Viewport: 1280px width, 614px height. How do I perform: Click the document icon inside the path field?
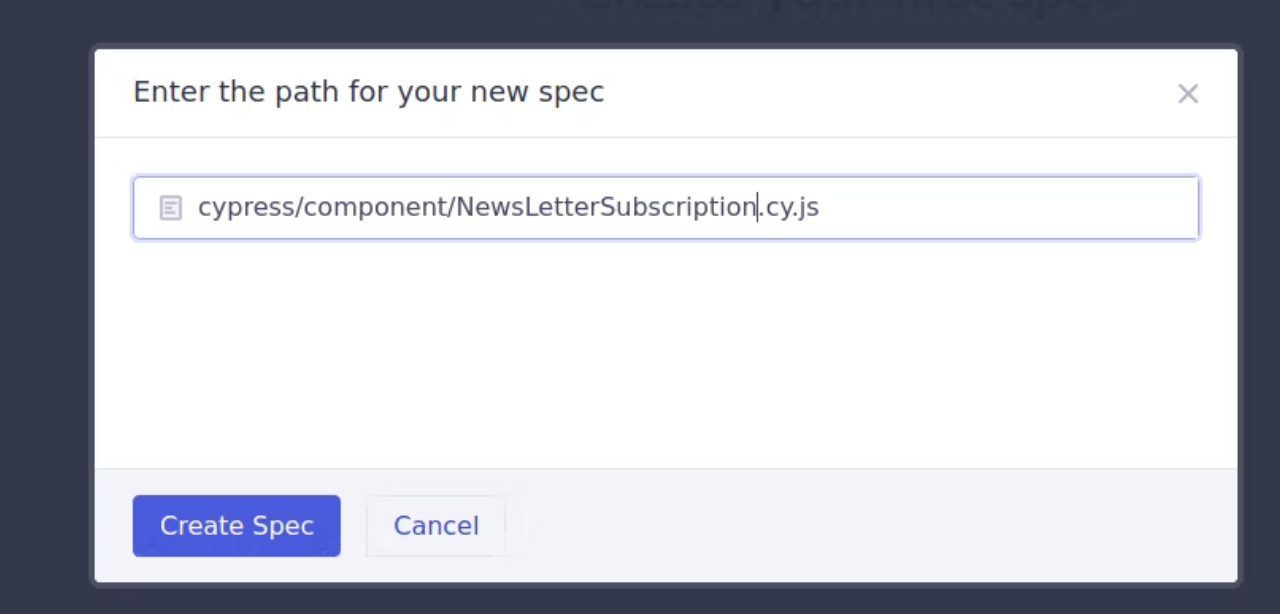pos(171,208)
